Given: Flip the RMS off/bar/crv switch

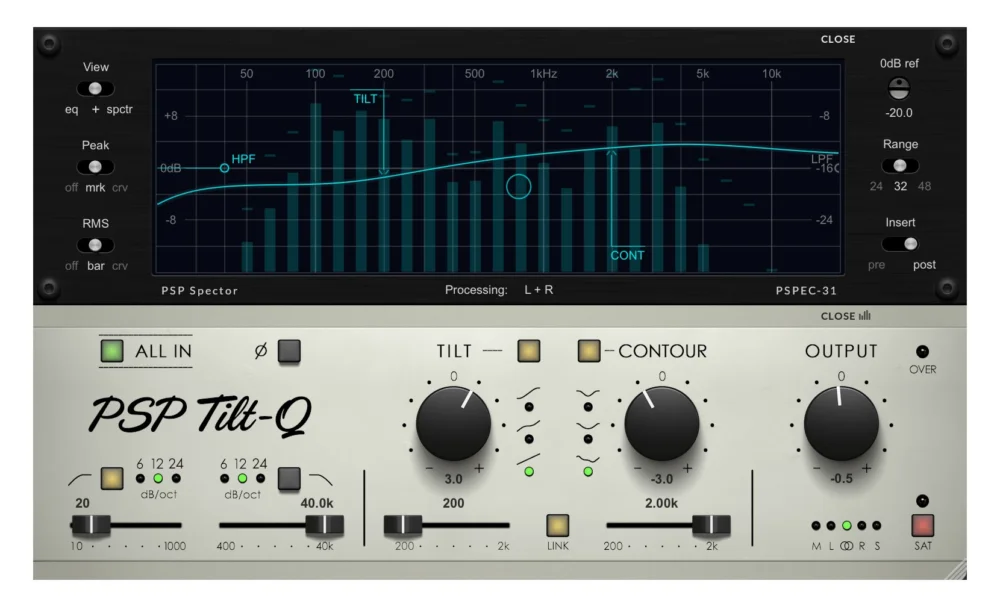Looking at the screenshot, I should point(95,245).
